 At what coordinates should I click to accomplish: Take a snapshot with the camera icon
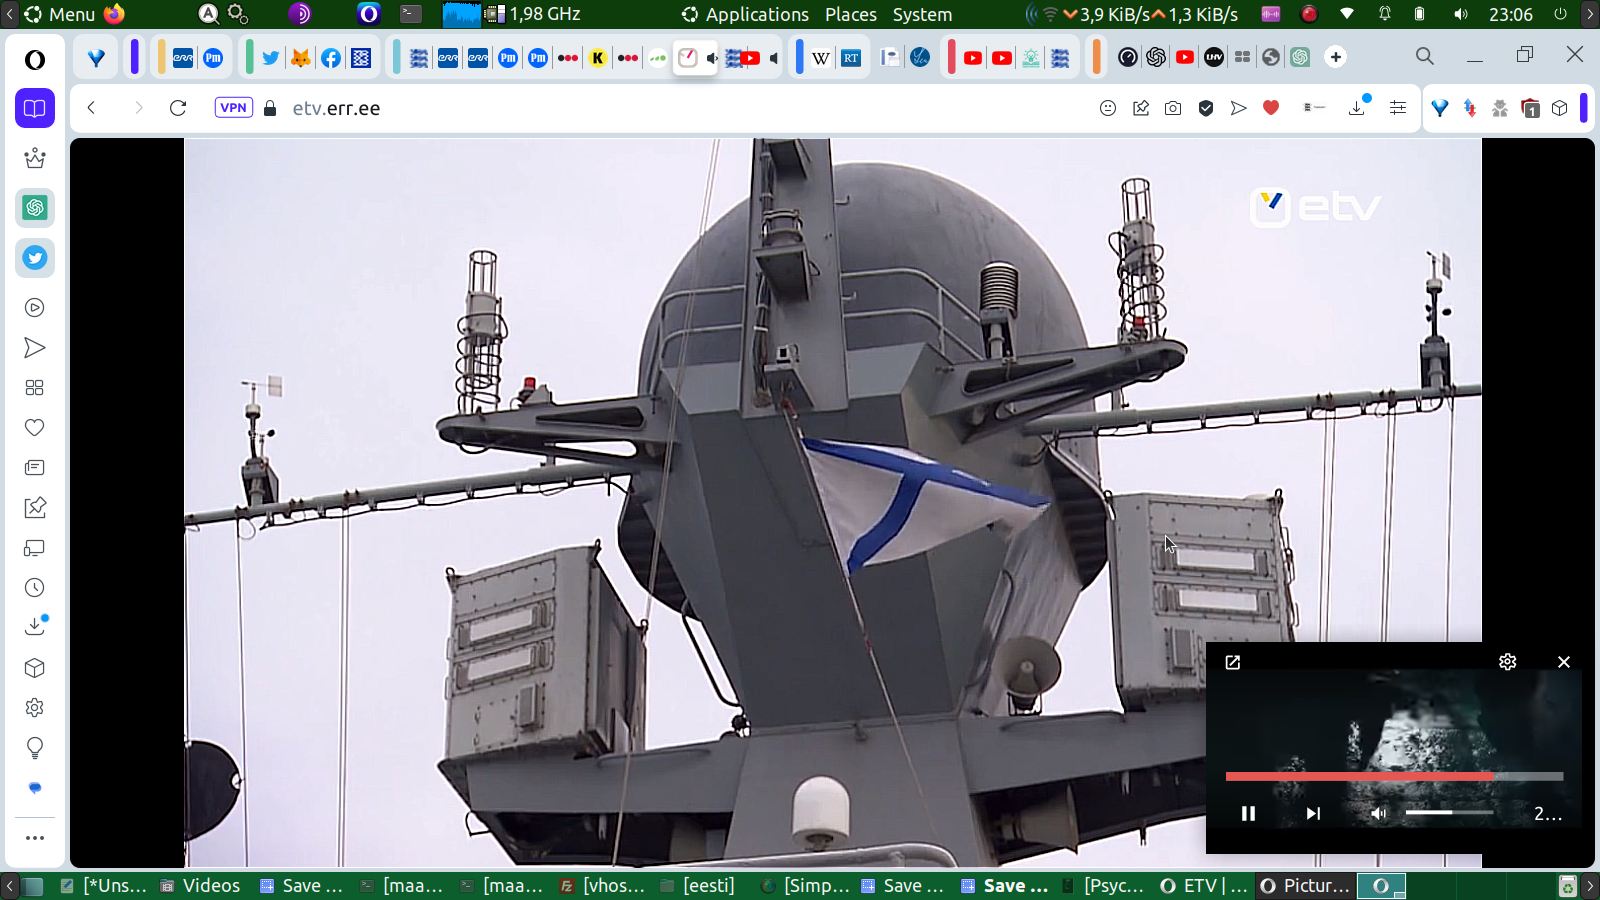coord(1173,108)
